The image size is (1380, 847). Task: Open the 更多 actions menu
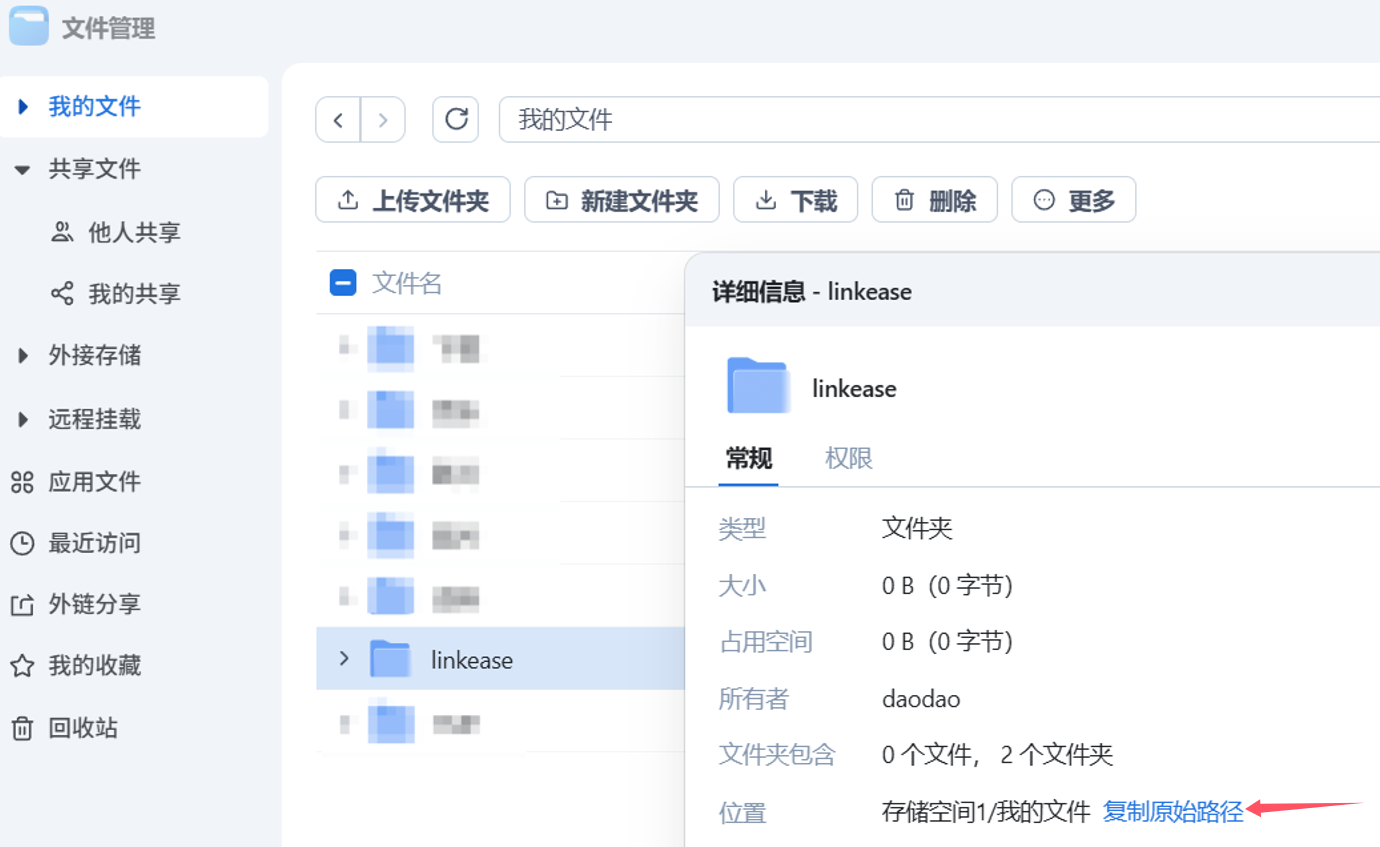tap(1074, 200)
